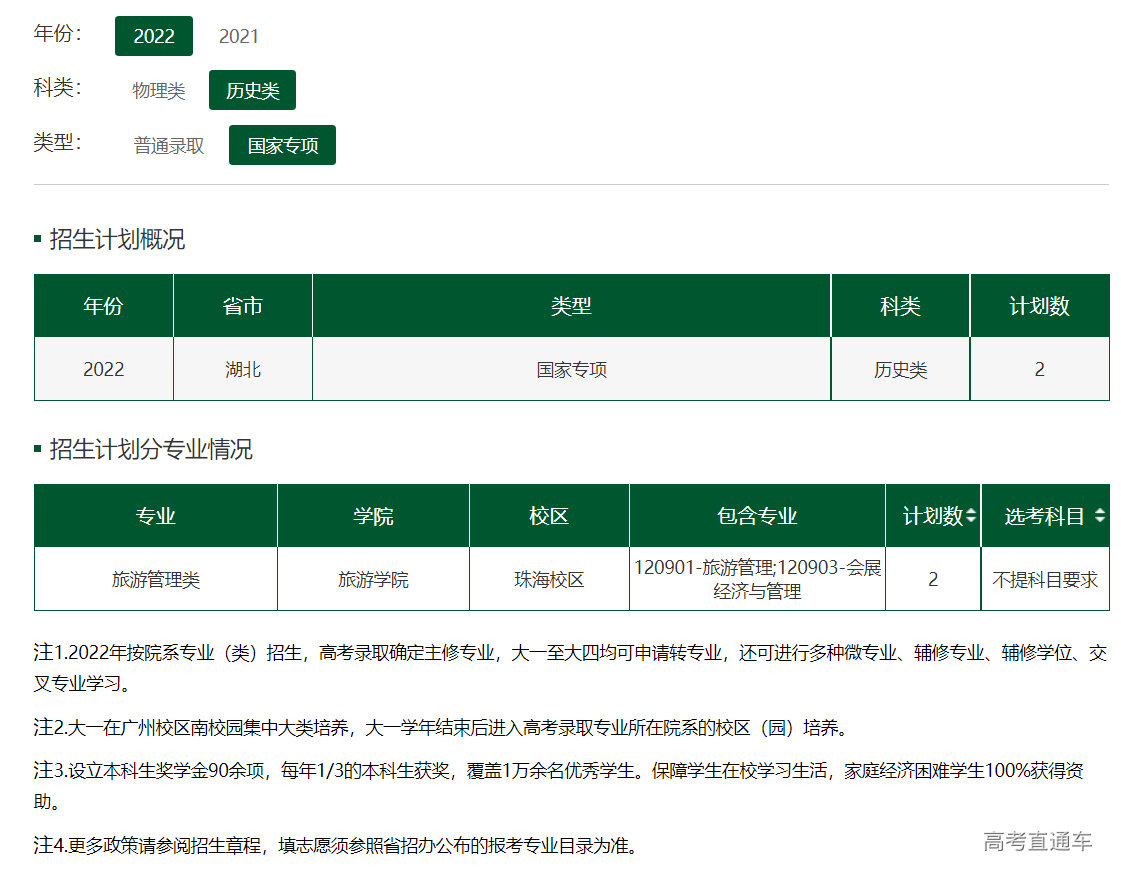Switch admission type to 普通录取
Viewport: 1121px width, 881px height.
click(x=169, y=145)
